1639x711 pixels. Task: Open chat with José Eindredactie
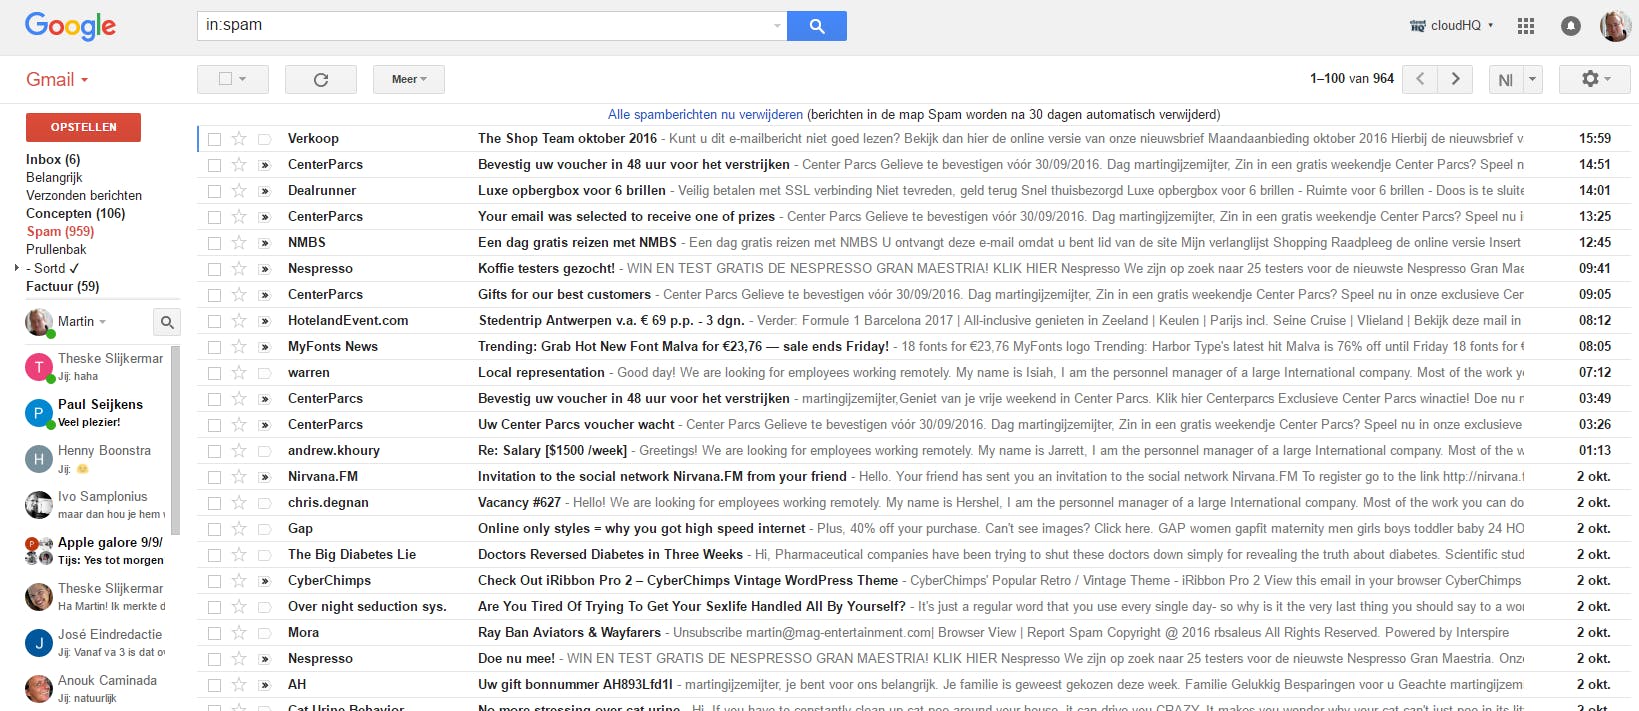coord(97,642)
